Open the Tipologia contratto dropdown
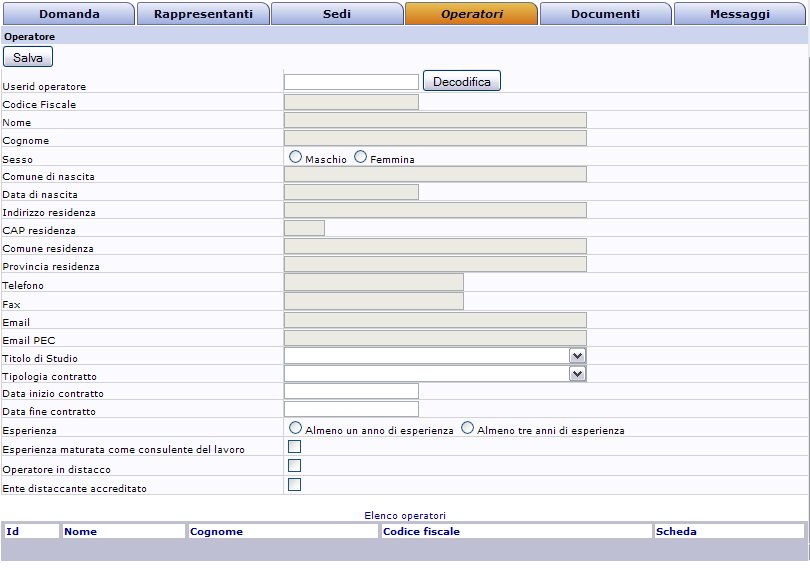The image size is (810, 570). [x=577, y=373]
